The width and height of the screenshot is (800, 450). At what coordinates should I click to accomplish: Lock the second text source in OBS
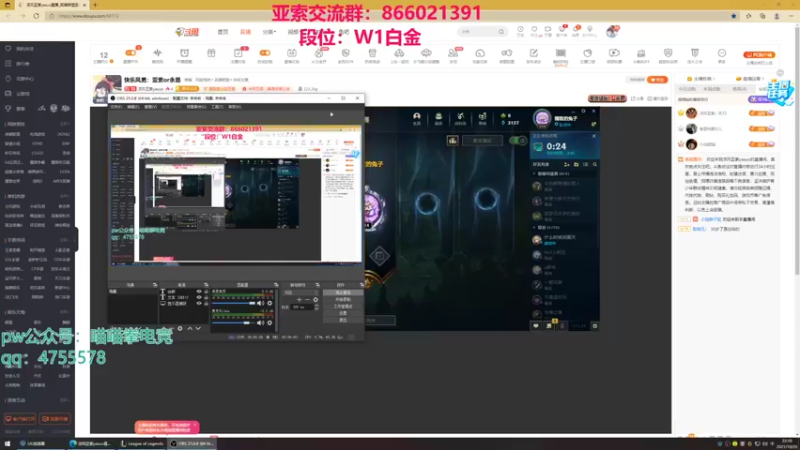pos(206,297)
